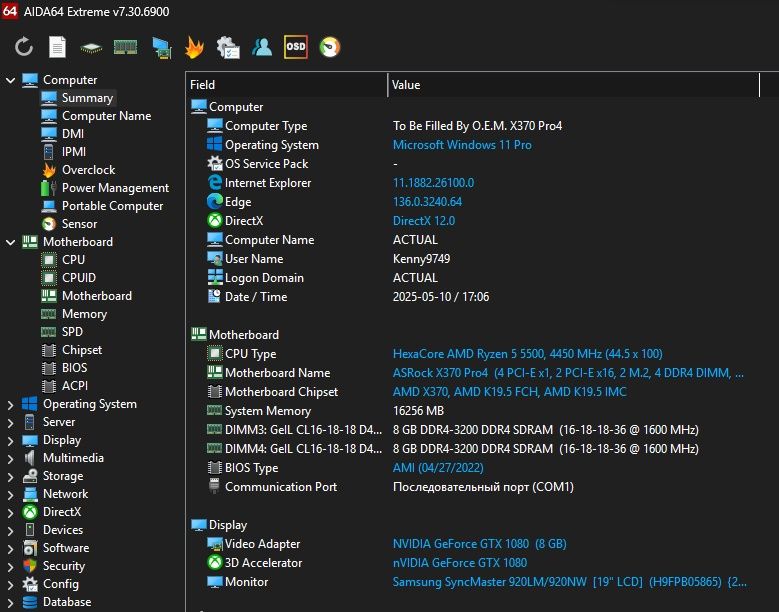Screen dimensions: 779x612
Task: Expand the Multimedia node
Action: coord(10,459)
